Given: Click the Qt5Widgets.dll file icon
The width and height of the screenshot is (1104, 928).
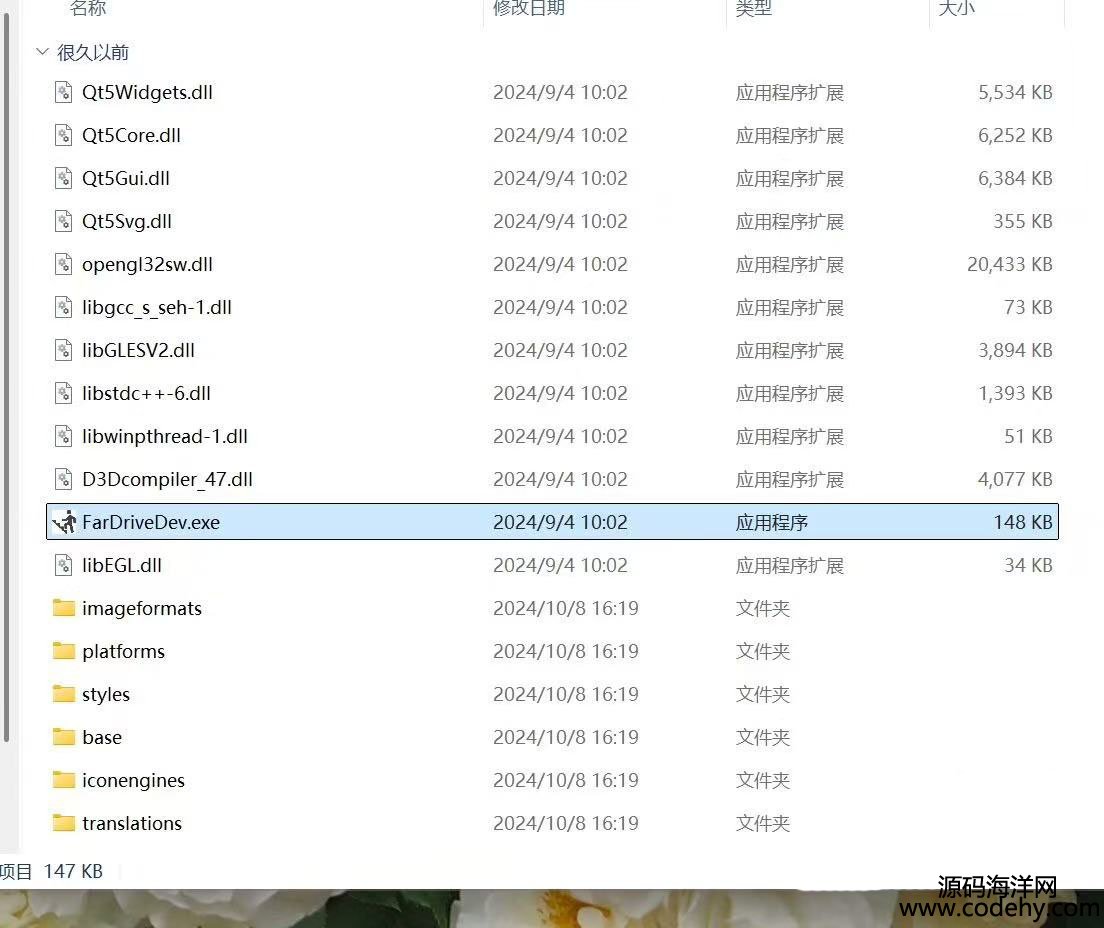Looking at the screenshot, I should coord(63,92).
